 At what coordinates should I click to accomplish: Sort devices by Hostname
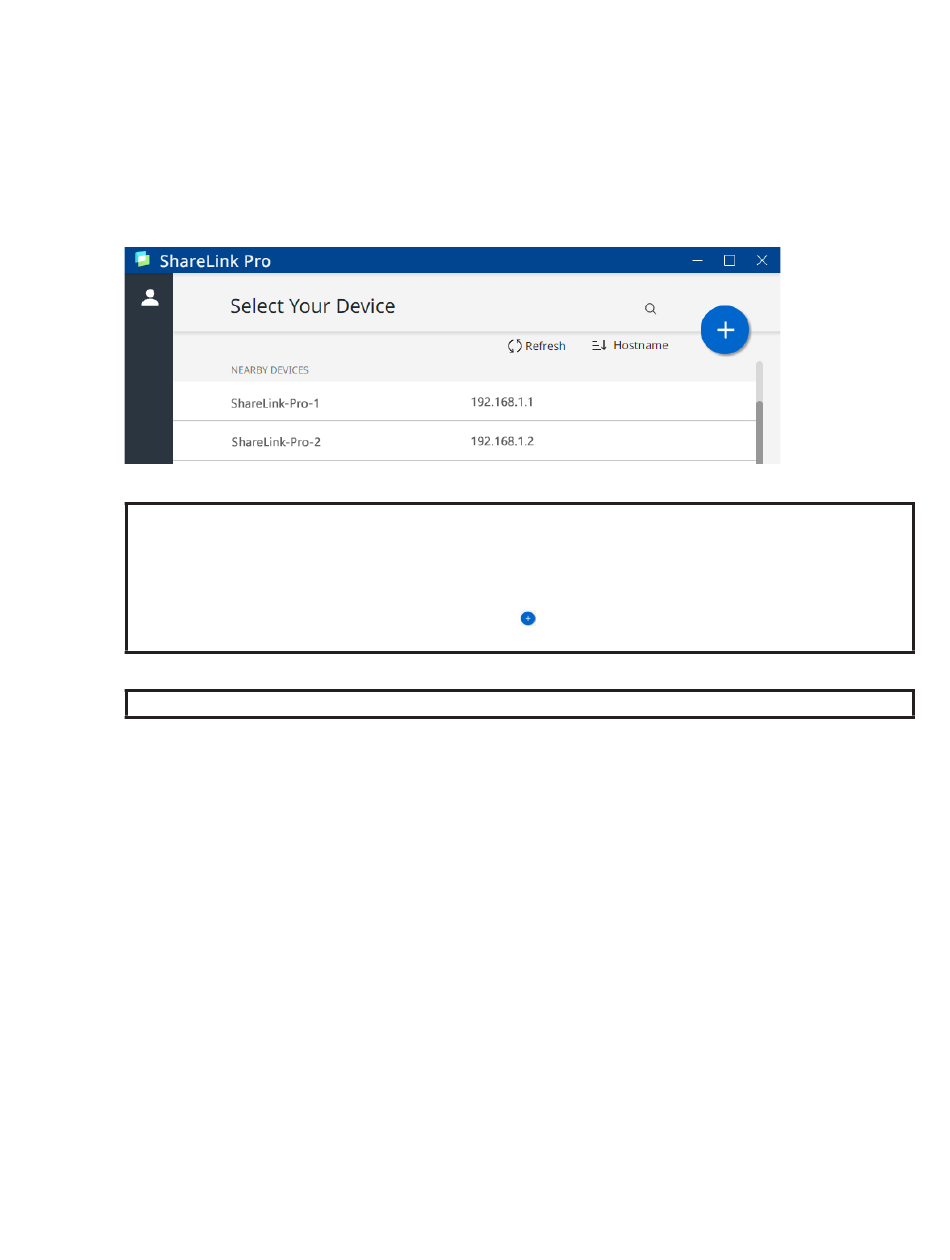[x=630, y=345]
